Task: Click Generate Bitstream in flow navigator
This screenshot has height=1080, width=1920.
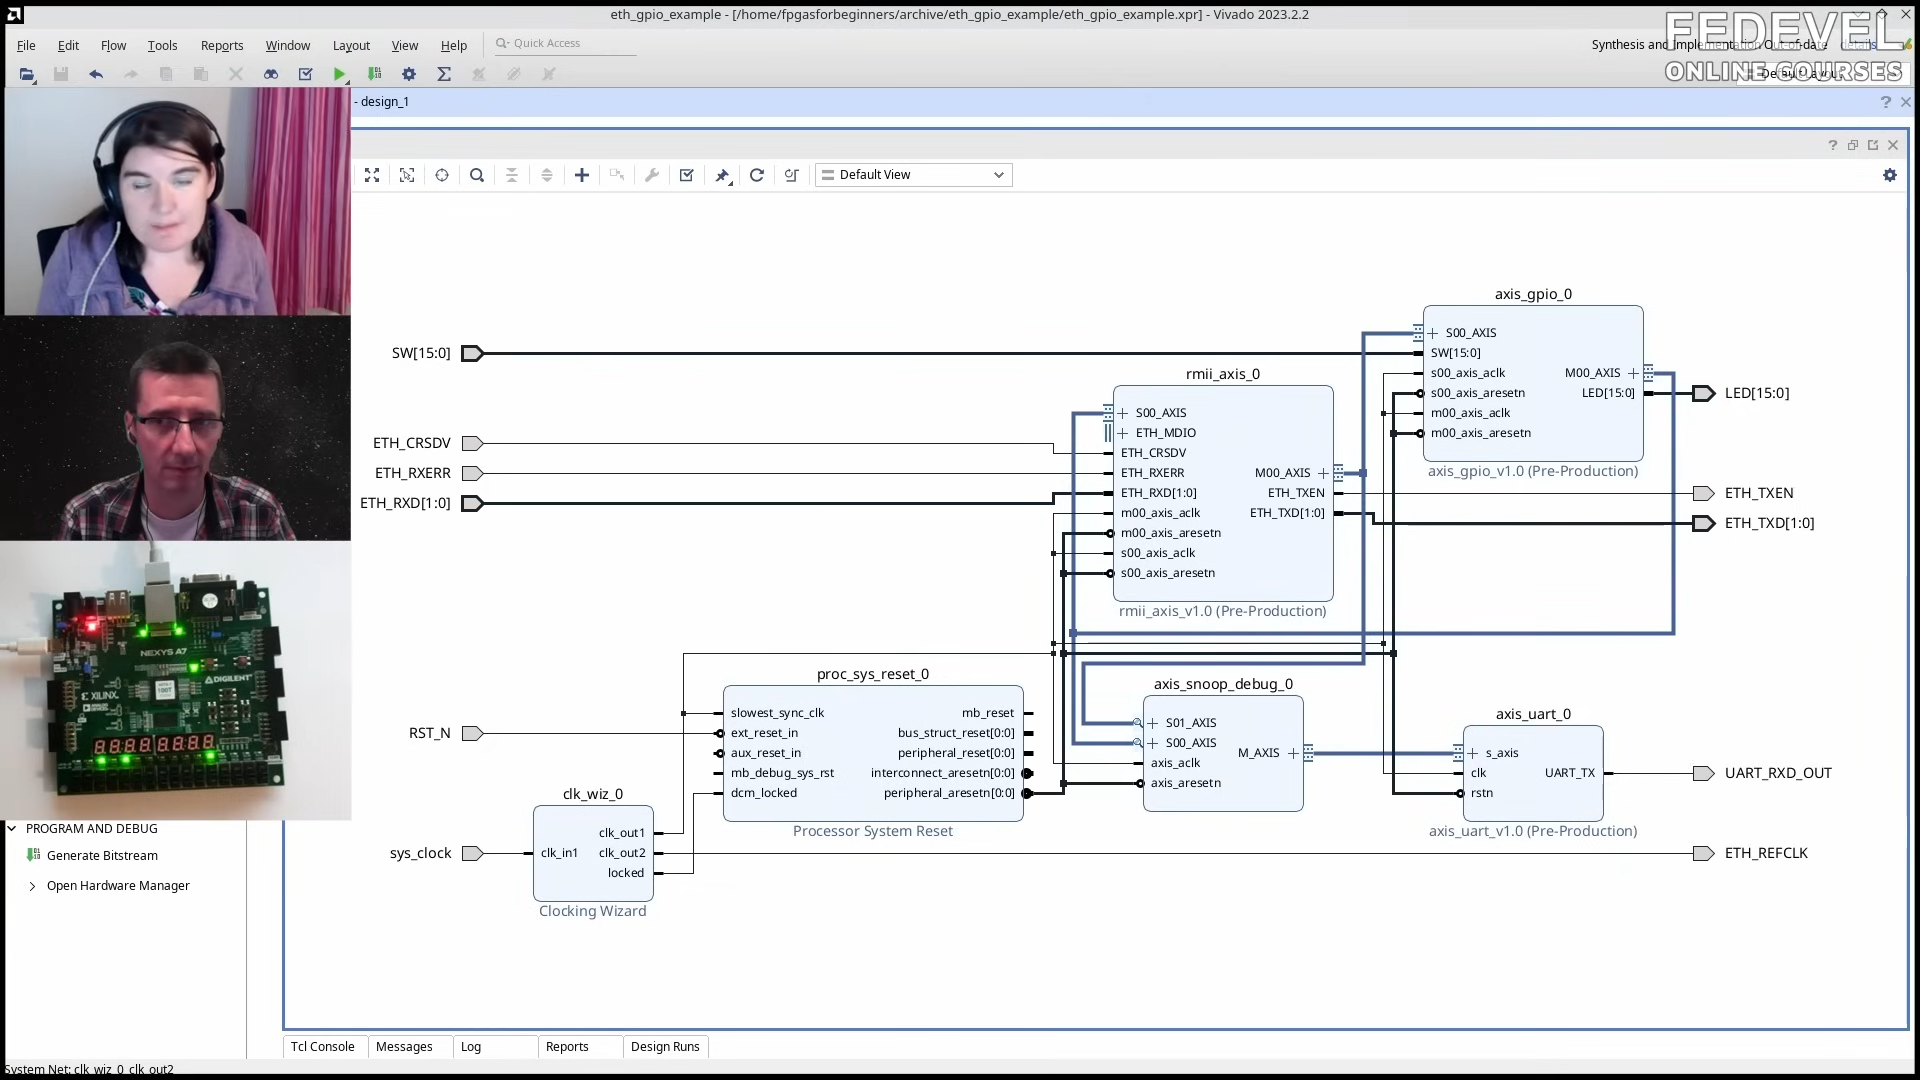Action: coord(102,856)
